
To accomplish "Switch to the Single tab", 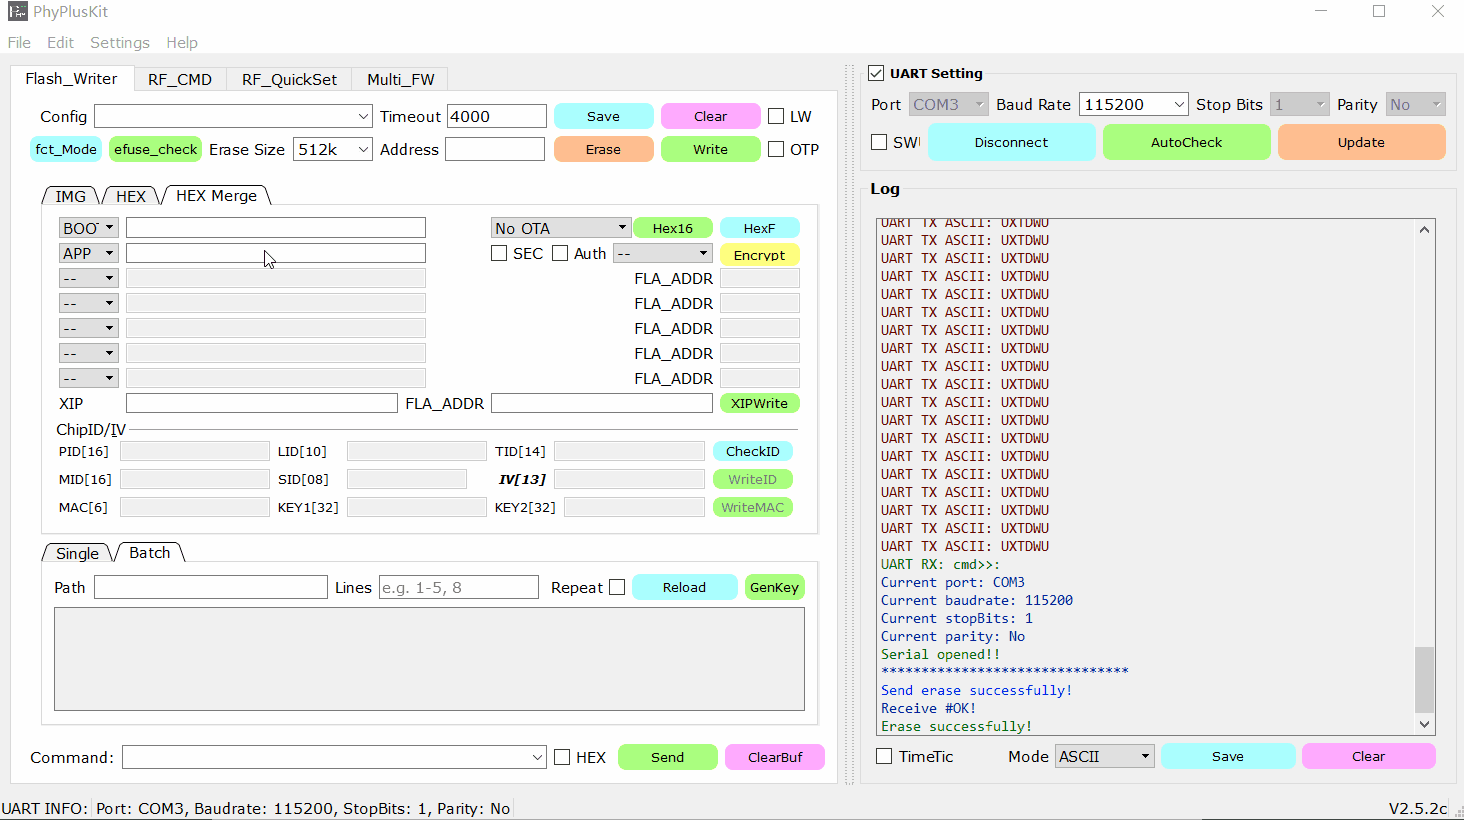I will coord(77,553).
